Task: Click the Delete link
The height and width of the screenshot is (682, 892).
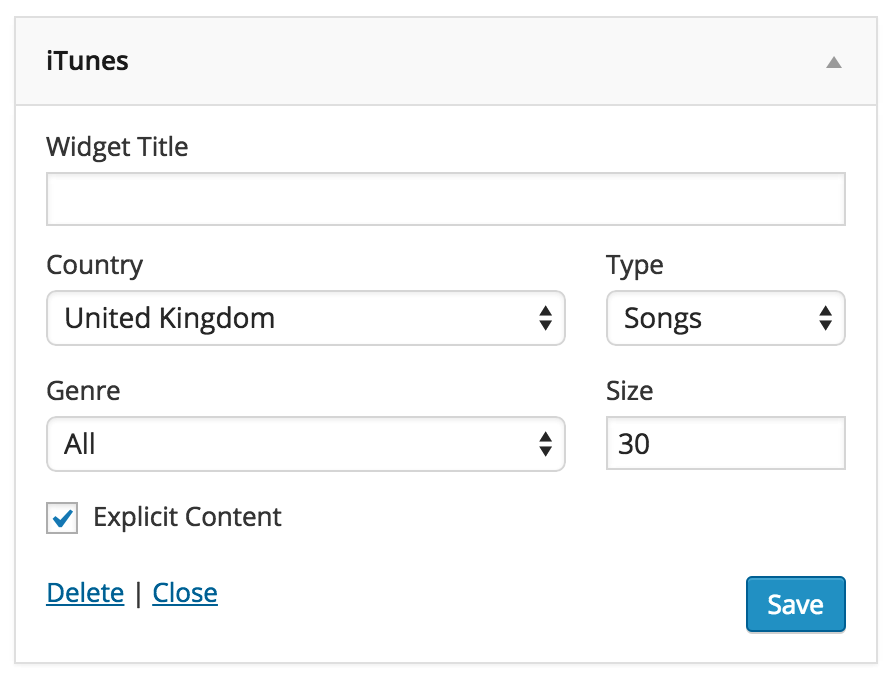Action: [85, 593]
